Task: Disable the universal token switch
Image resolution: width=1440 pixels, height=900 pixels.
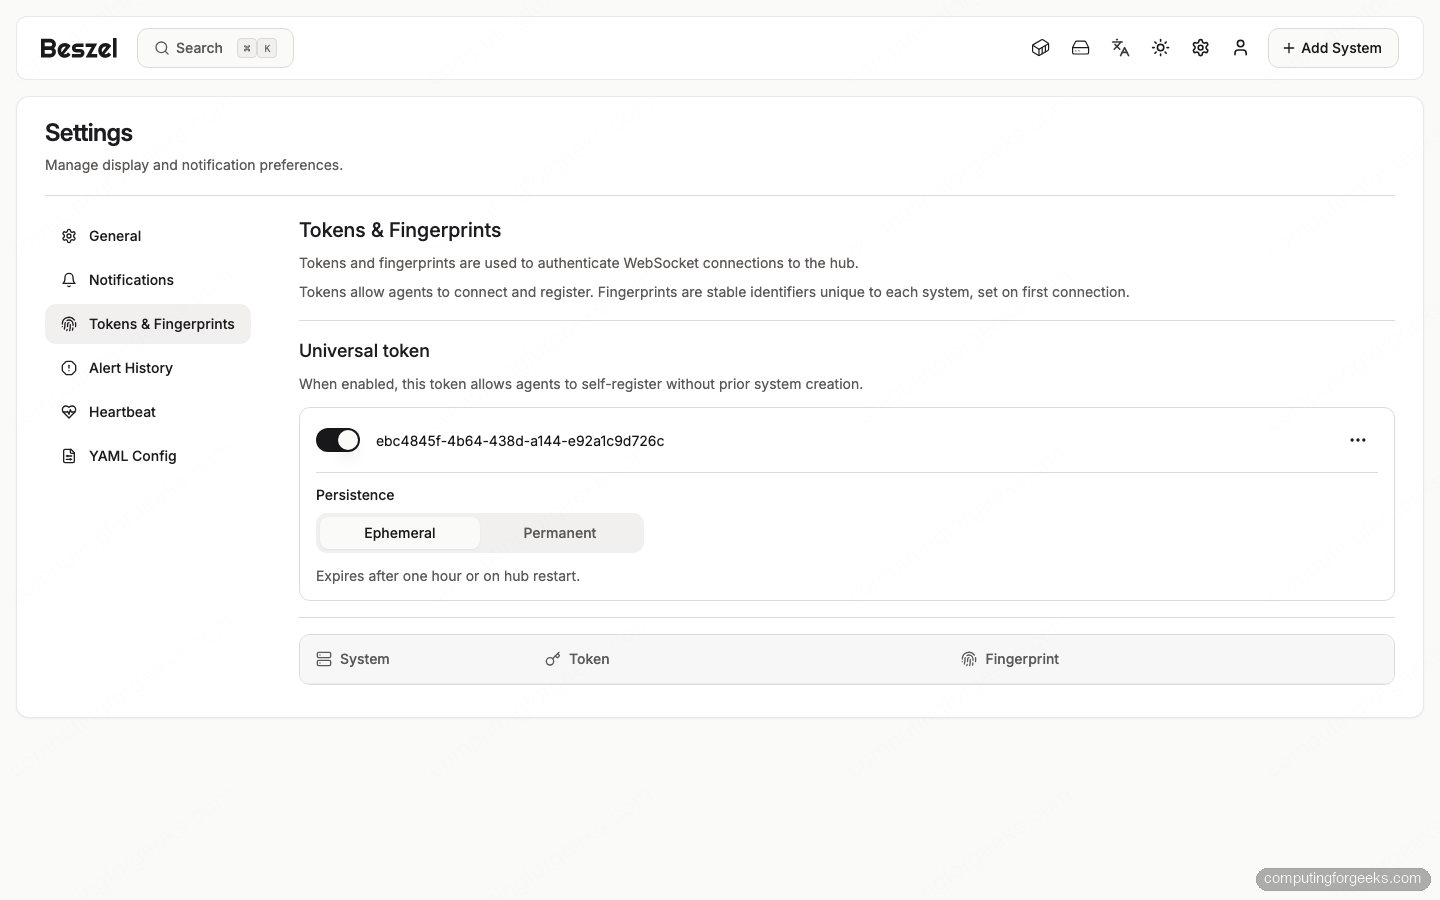Action: [x=338, y=440]
